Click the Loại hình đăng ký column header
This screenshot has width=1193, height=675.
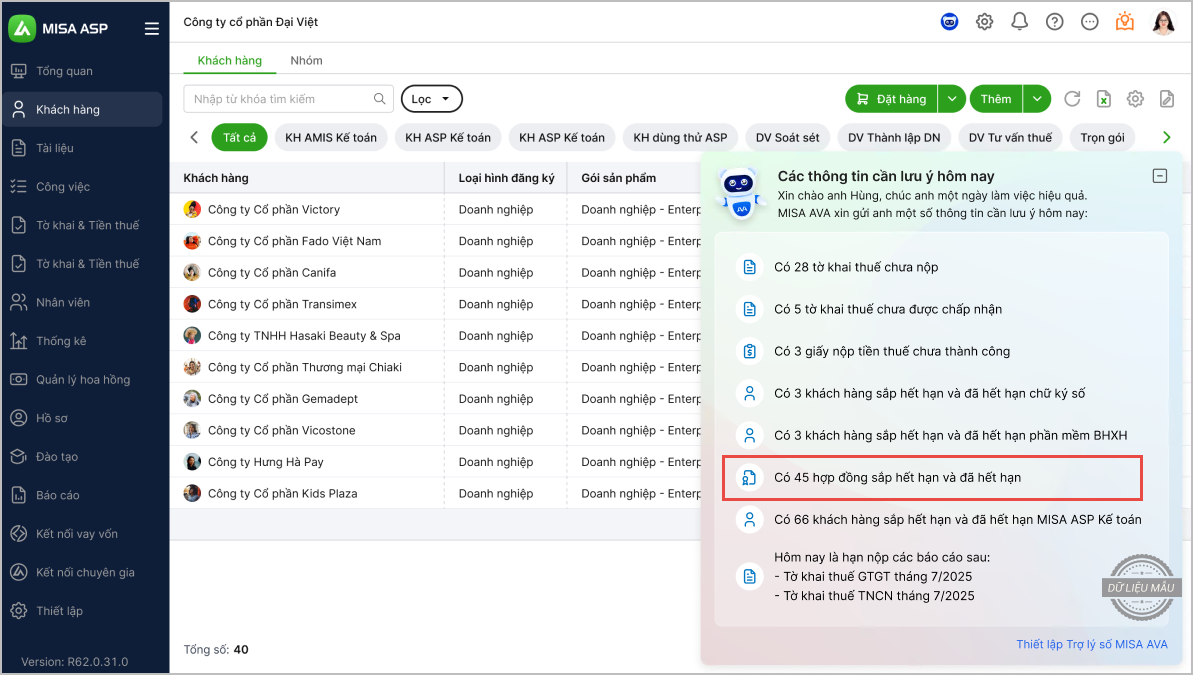point(507,178)
